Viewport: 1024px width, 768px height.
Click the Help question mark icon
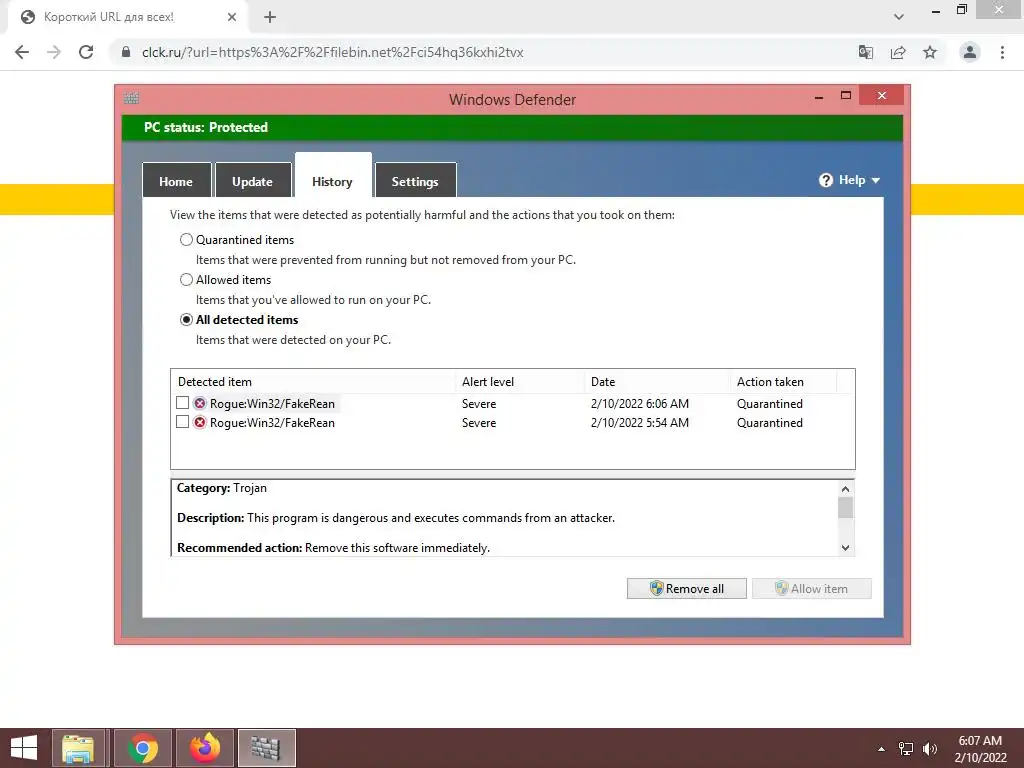point(825,180)
